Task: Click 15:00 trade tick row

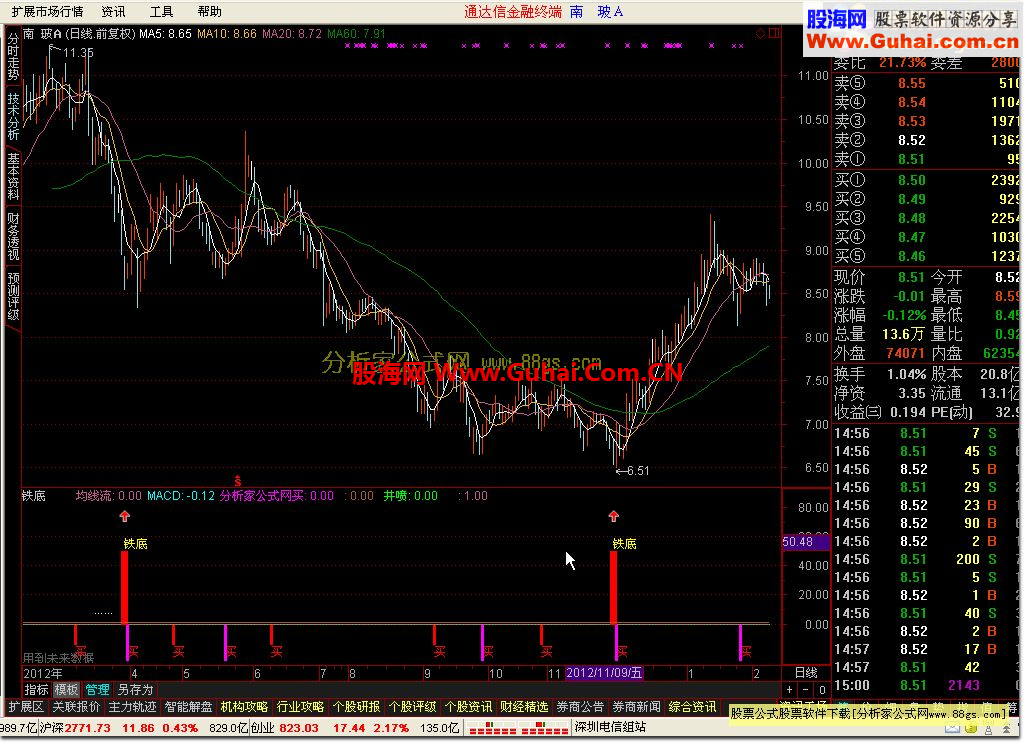Action: pyautogui.click(x=926, y=685)
